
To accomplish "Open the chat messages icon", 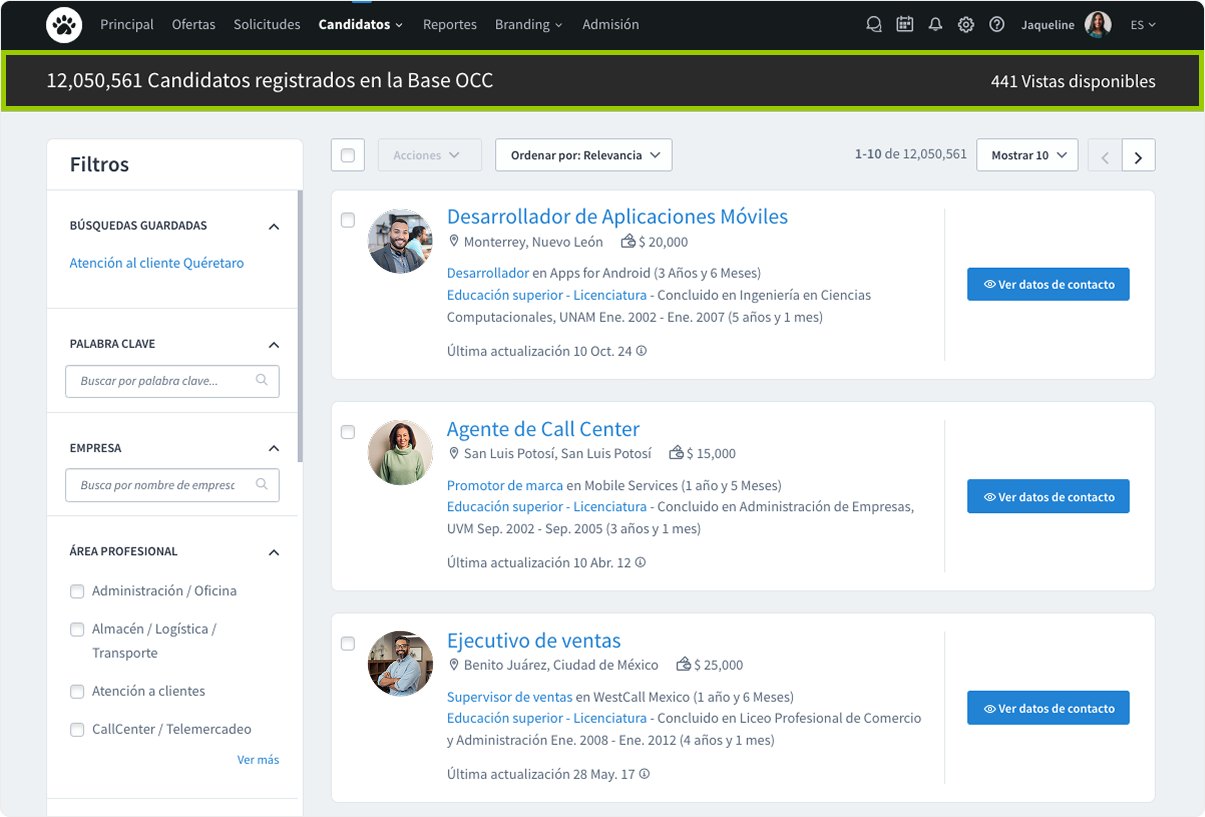I will [x=874, y=25].
